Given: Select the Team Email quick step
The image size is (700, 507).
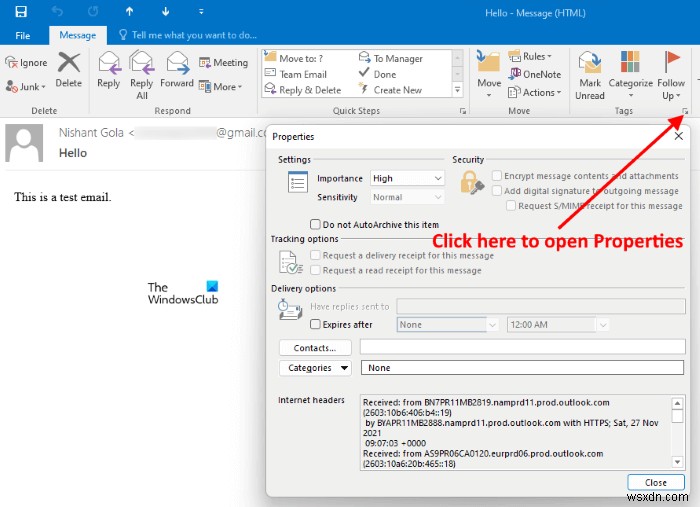Looking at the screenshot, I should tap(296, 74).
